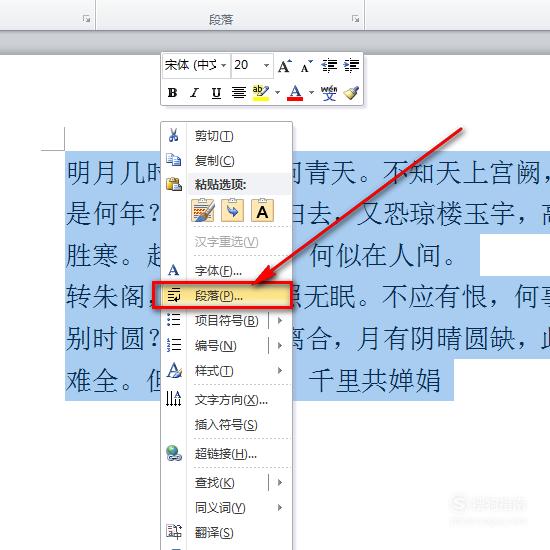Click the styles icon beside 样式(T)
Image resolution: width=550 pixels, height=550 pixels.
(x=174, y=370)
